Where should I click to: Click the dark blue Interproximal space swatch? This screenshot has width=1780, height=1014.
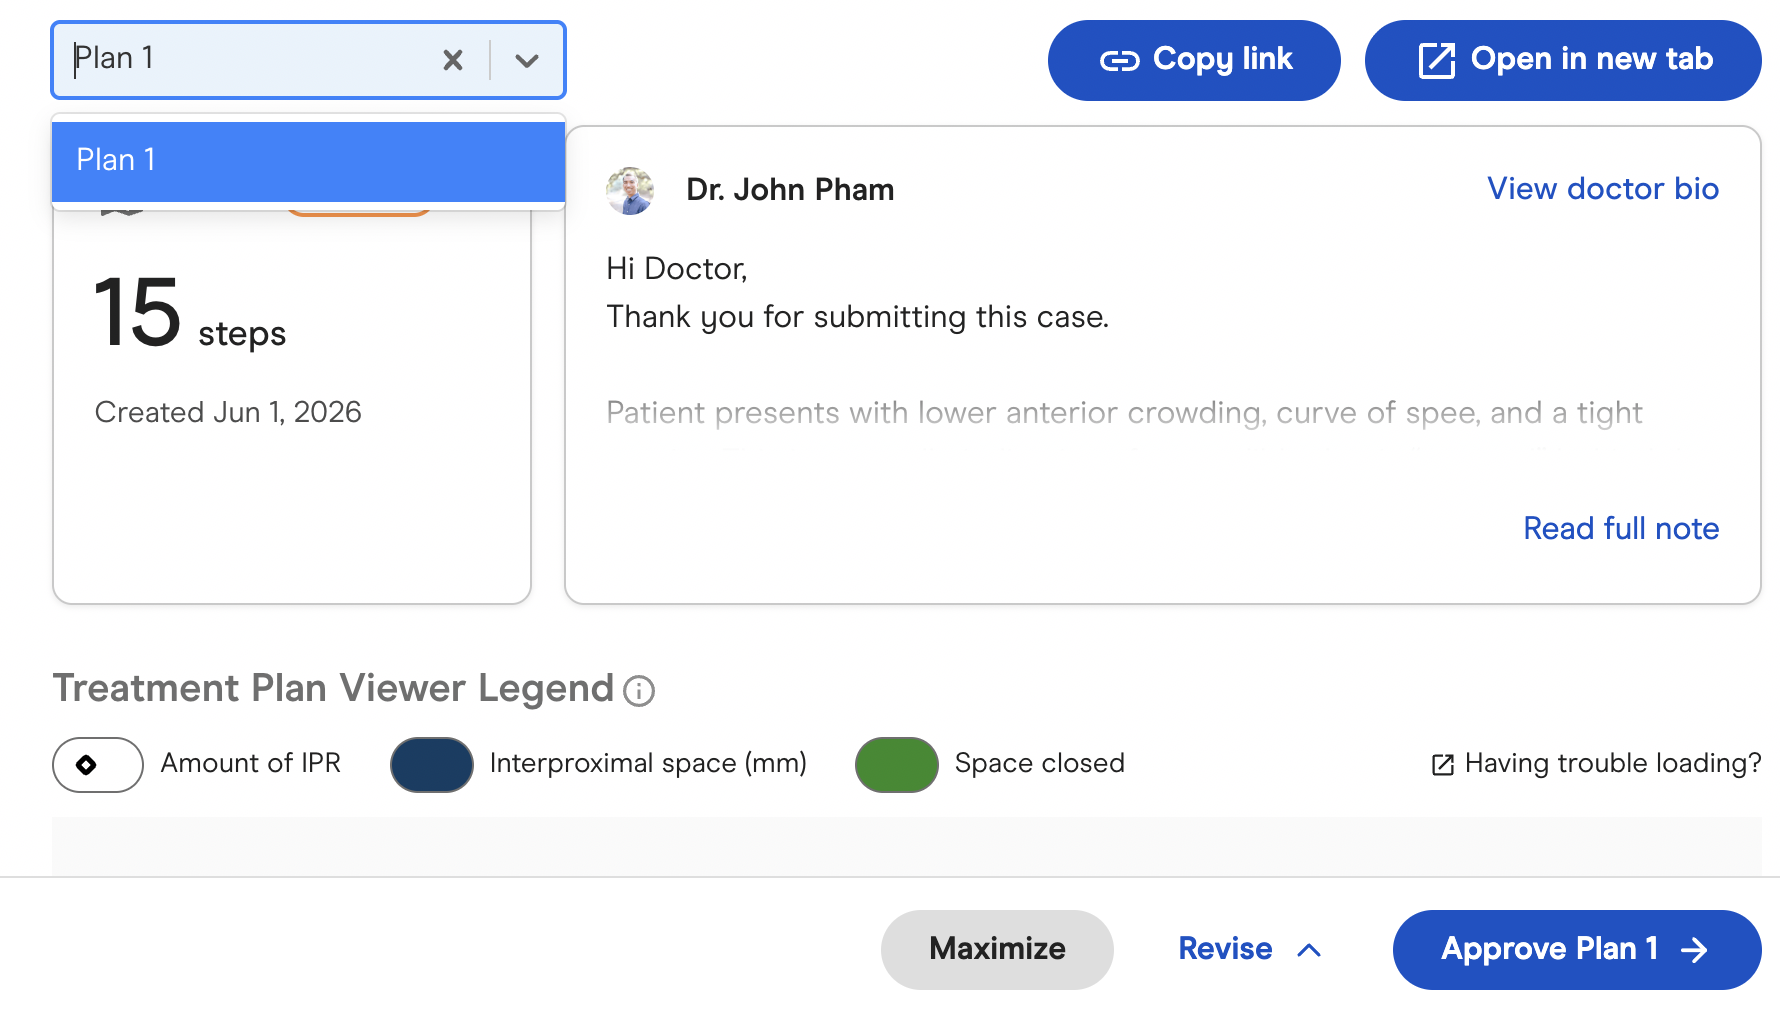pyautogui.click(x=432, y=765)
